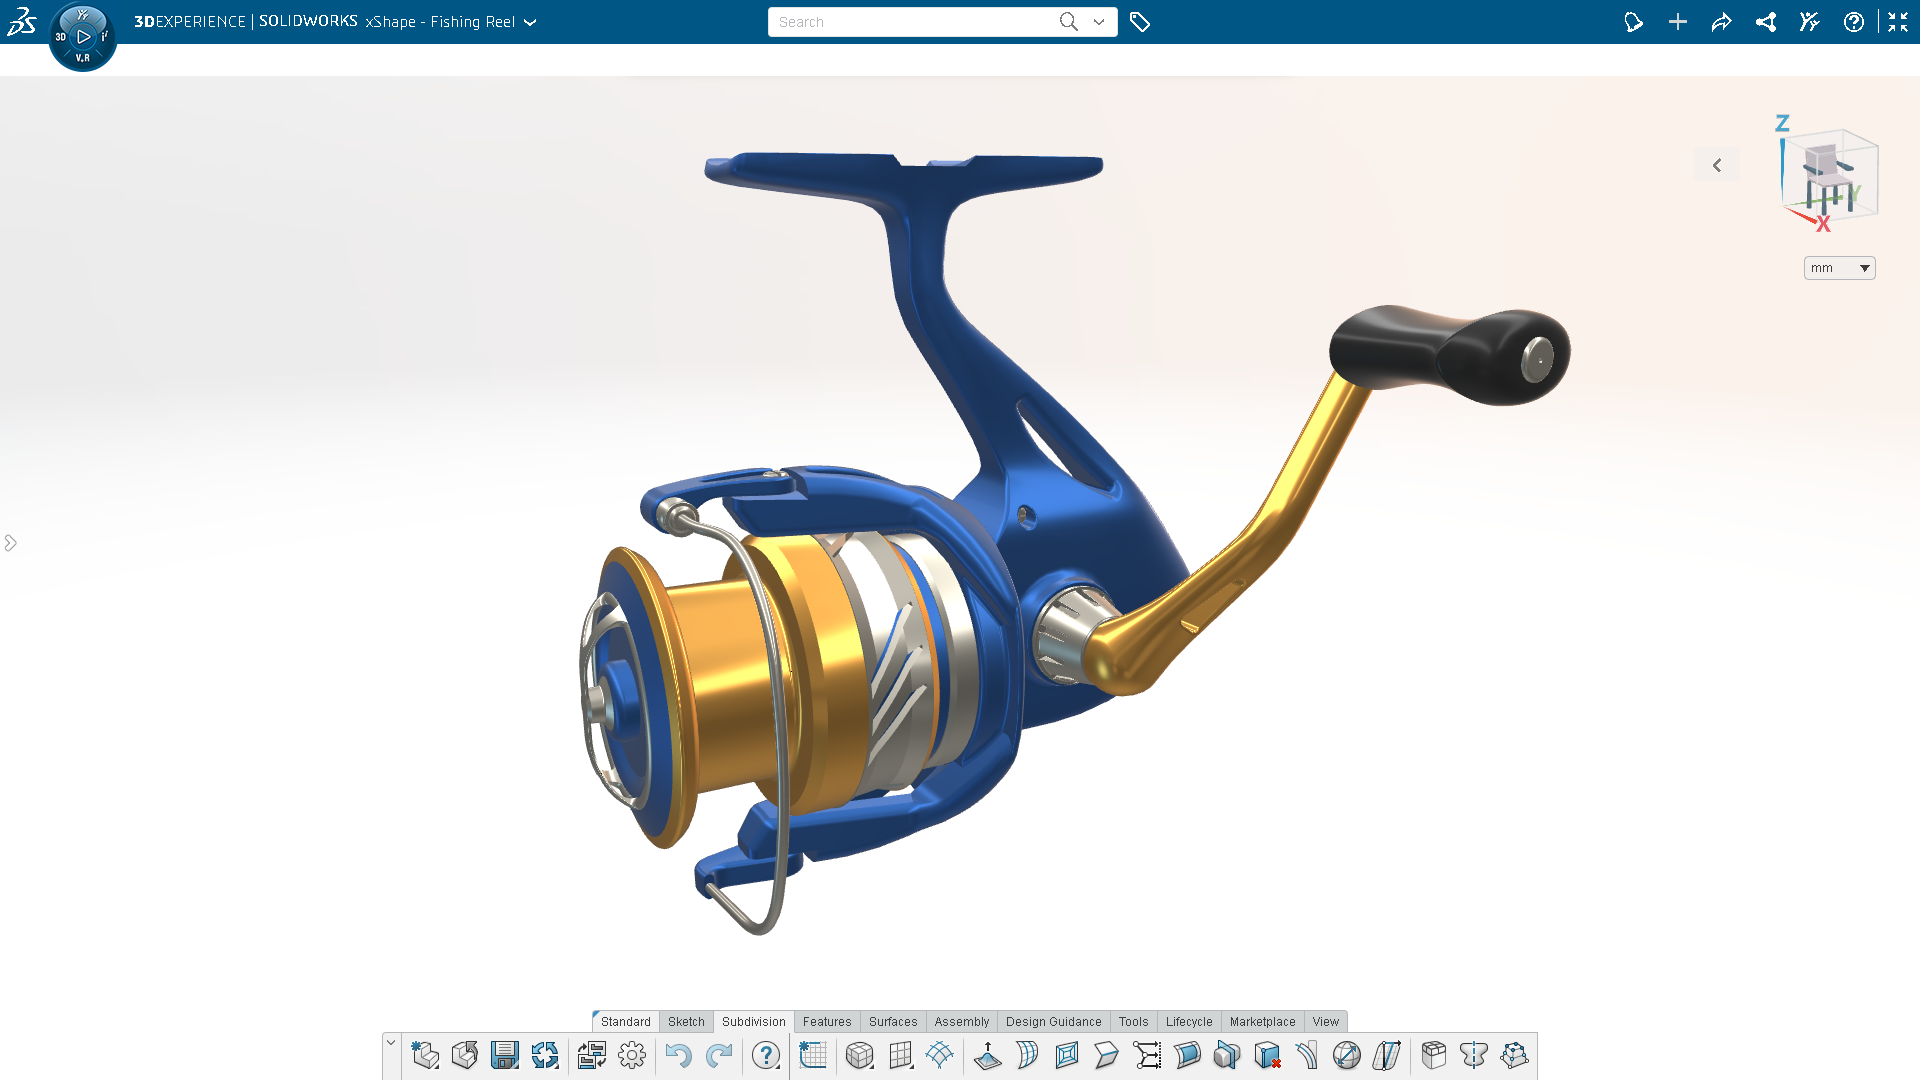This screenshot has width=1920, height=1080.
Task: Expand the left side panel chevron
Action: click(x=10, y=543)
